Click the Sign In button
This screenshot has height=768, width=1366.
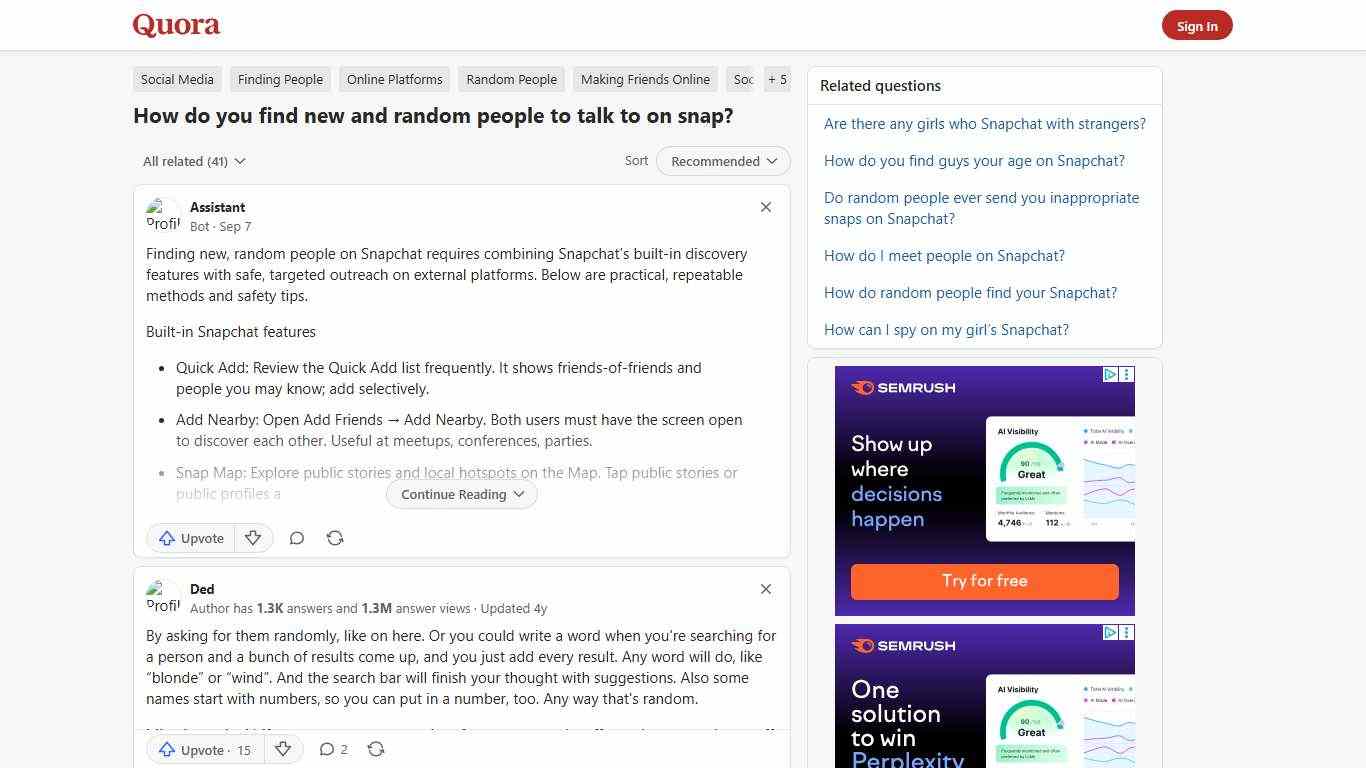click(1197, 25)
